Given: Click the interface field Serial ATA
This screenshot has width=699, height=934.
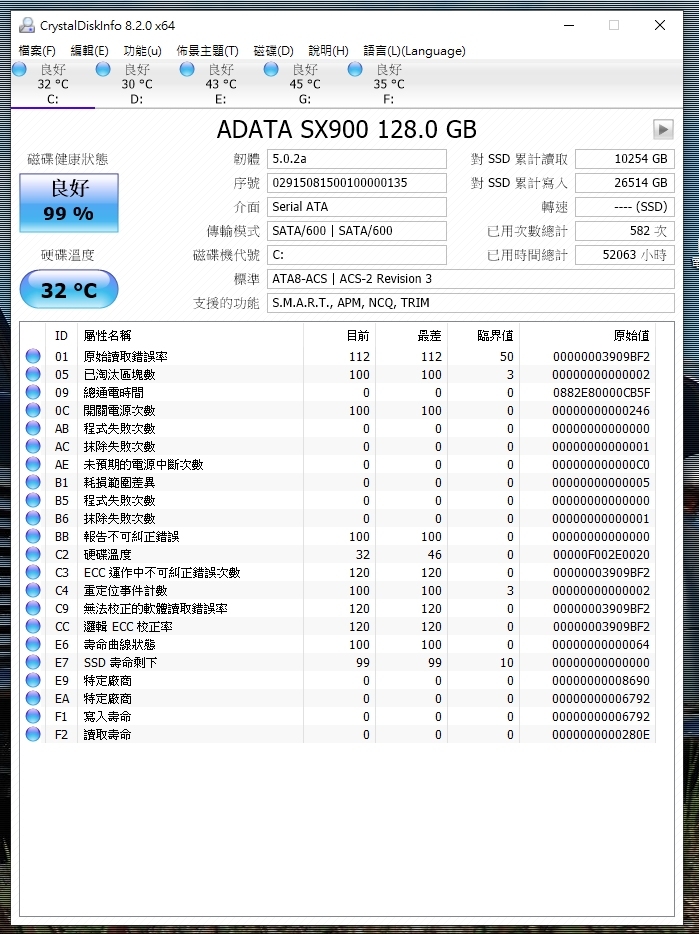Looking at the screenshot, I should [356, 207].
